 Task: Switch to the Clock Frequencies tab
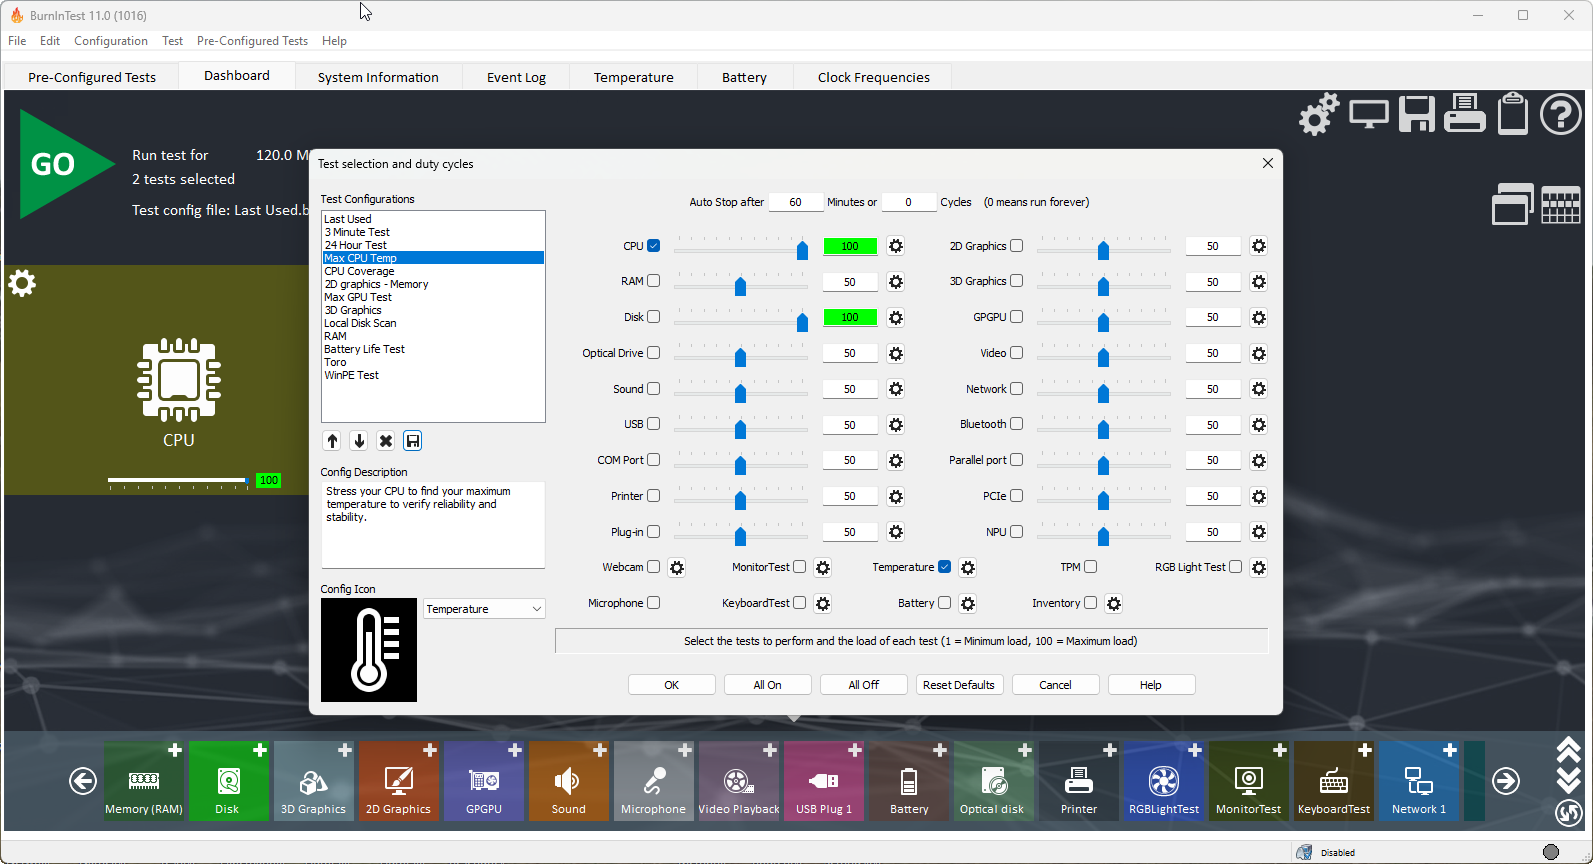pos(873,77)
